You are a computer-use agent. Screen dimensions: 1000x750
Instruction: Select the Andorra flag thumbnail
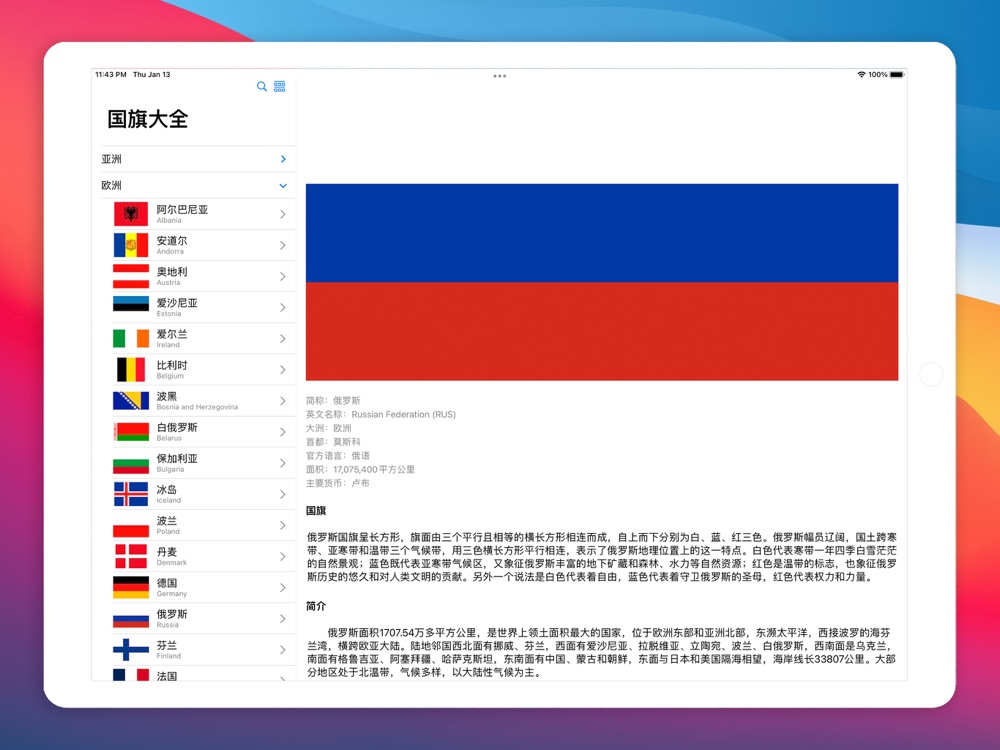(x=131, y=246)
